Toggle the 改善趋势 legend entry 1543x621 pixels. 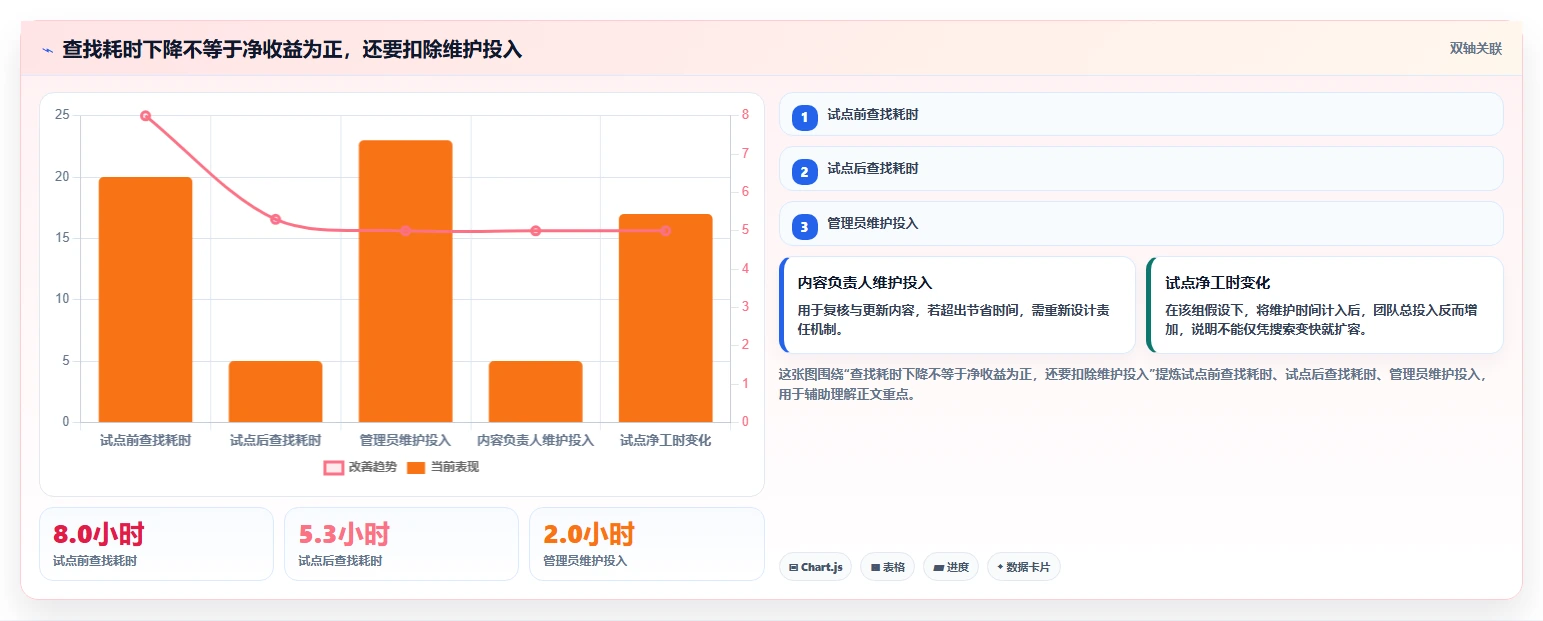(x=360, y=467)
